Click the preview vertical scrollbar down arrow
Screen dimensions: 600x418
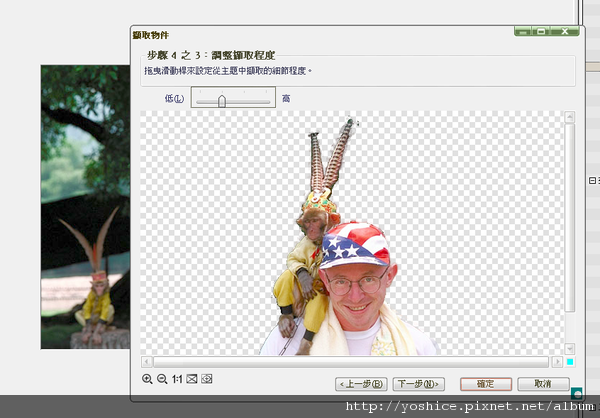click(570, 349)
